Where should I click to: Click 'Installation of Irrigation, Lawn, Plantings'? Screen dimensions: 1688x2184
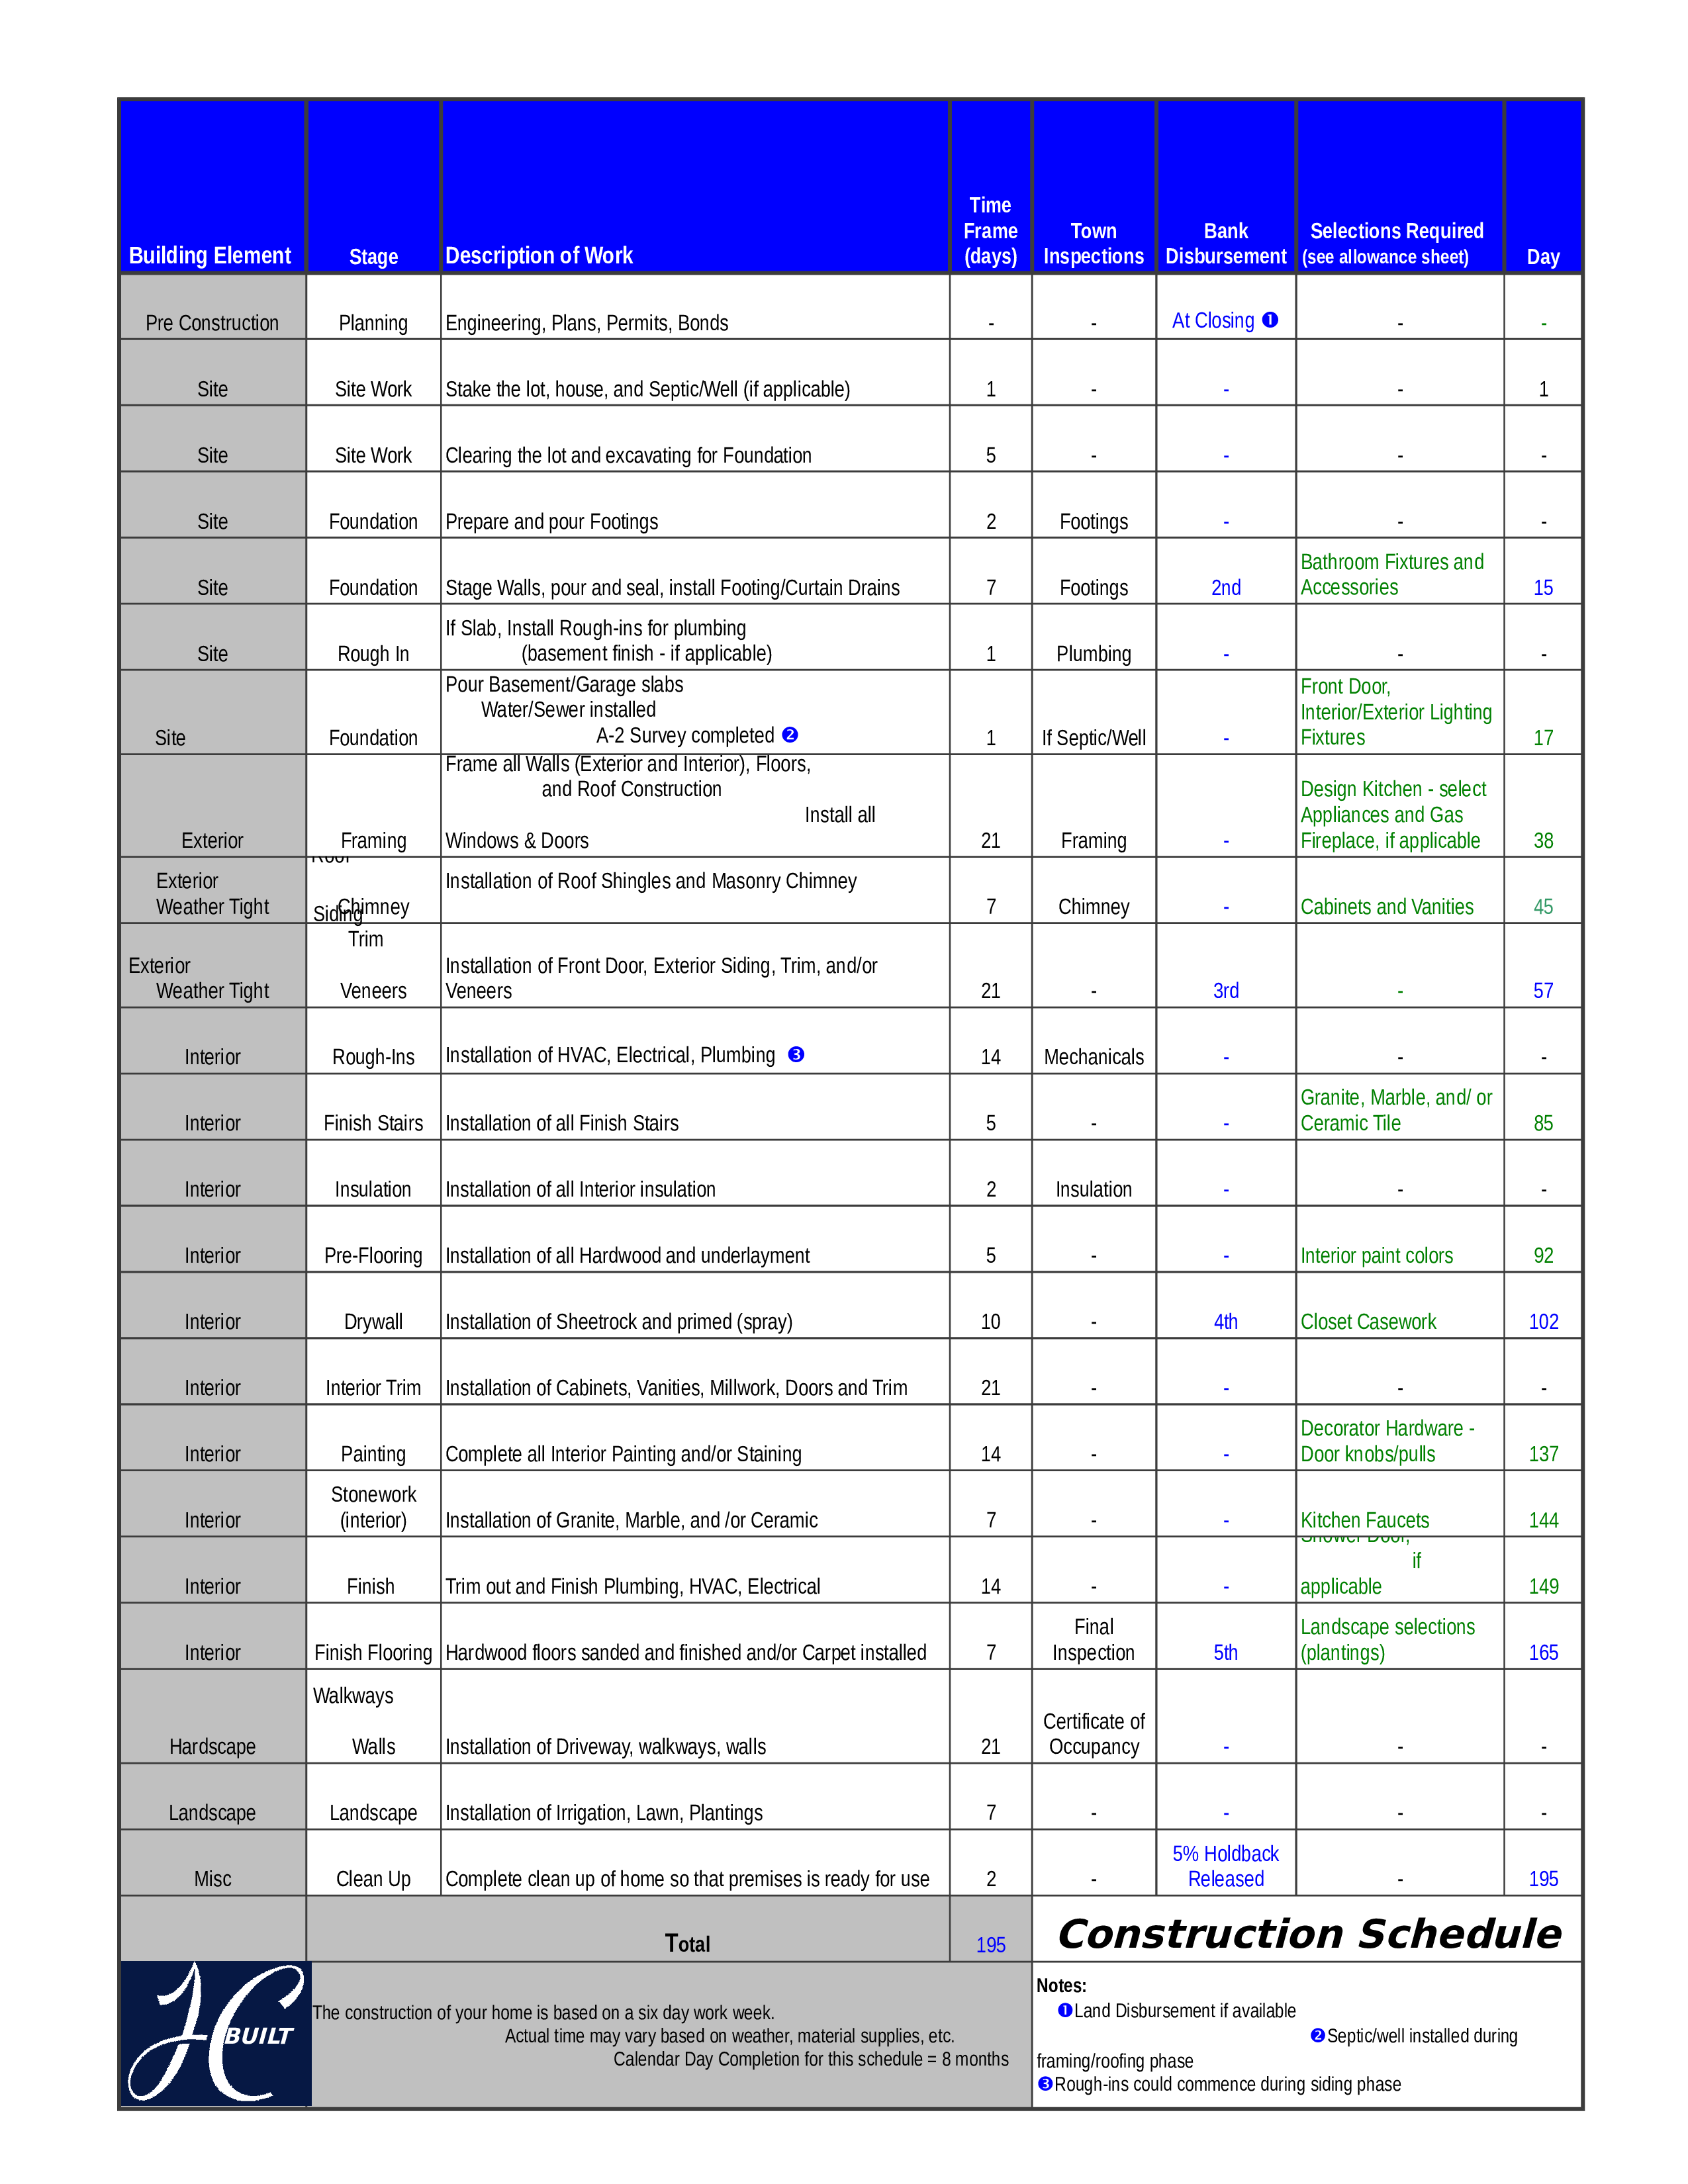point(604,1812)
